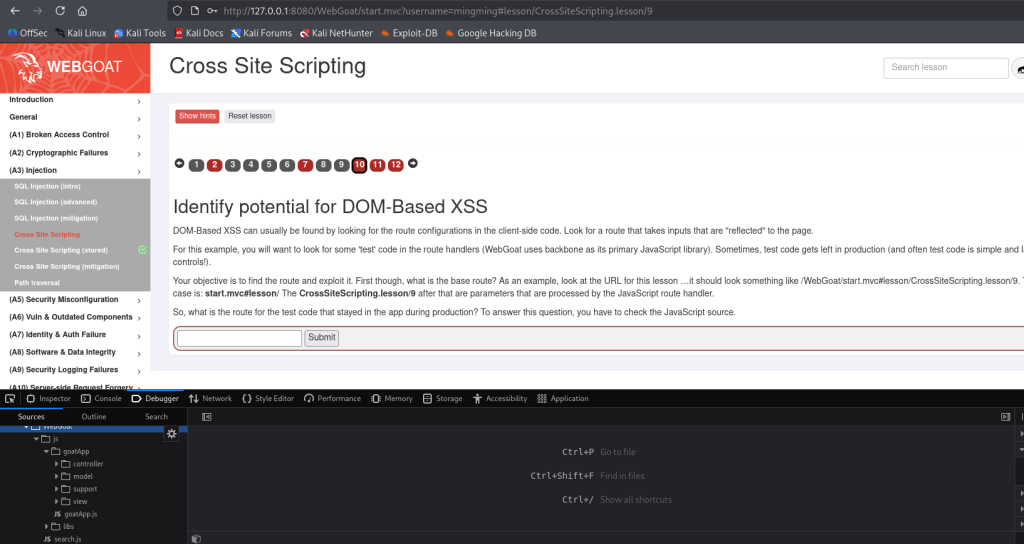Switch to the Style Editor tab
This screenshot has width=1024, height=544.
[x=268, y=398]
